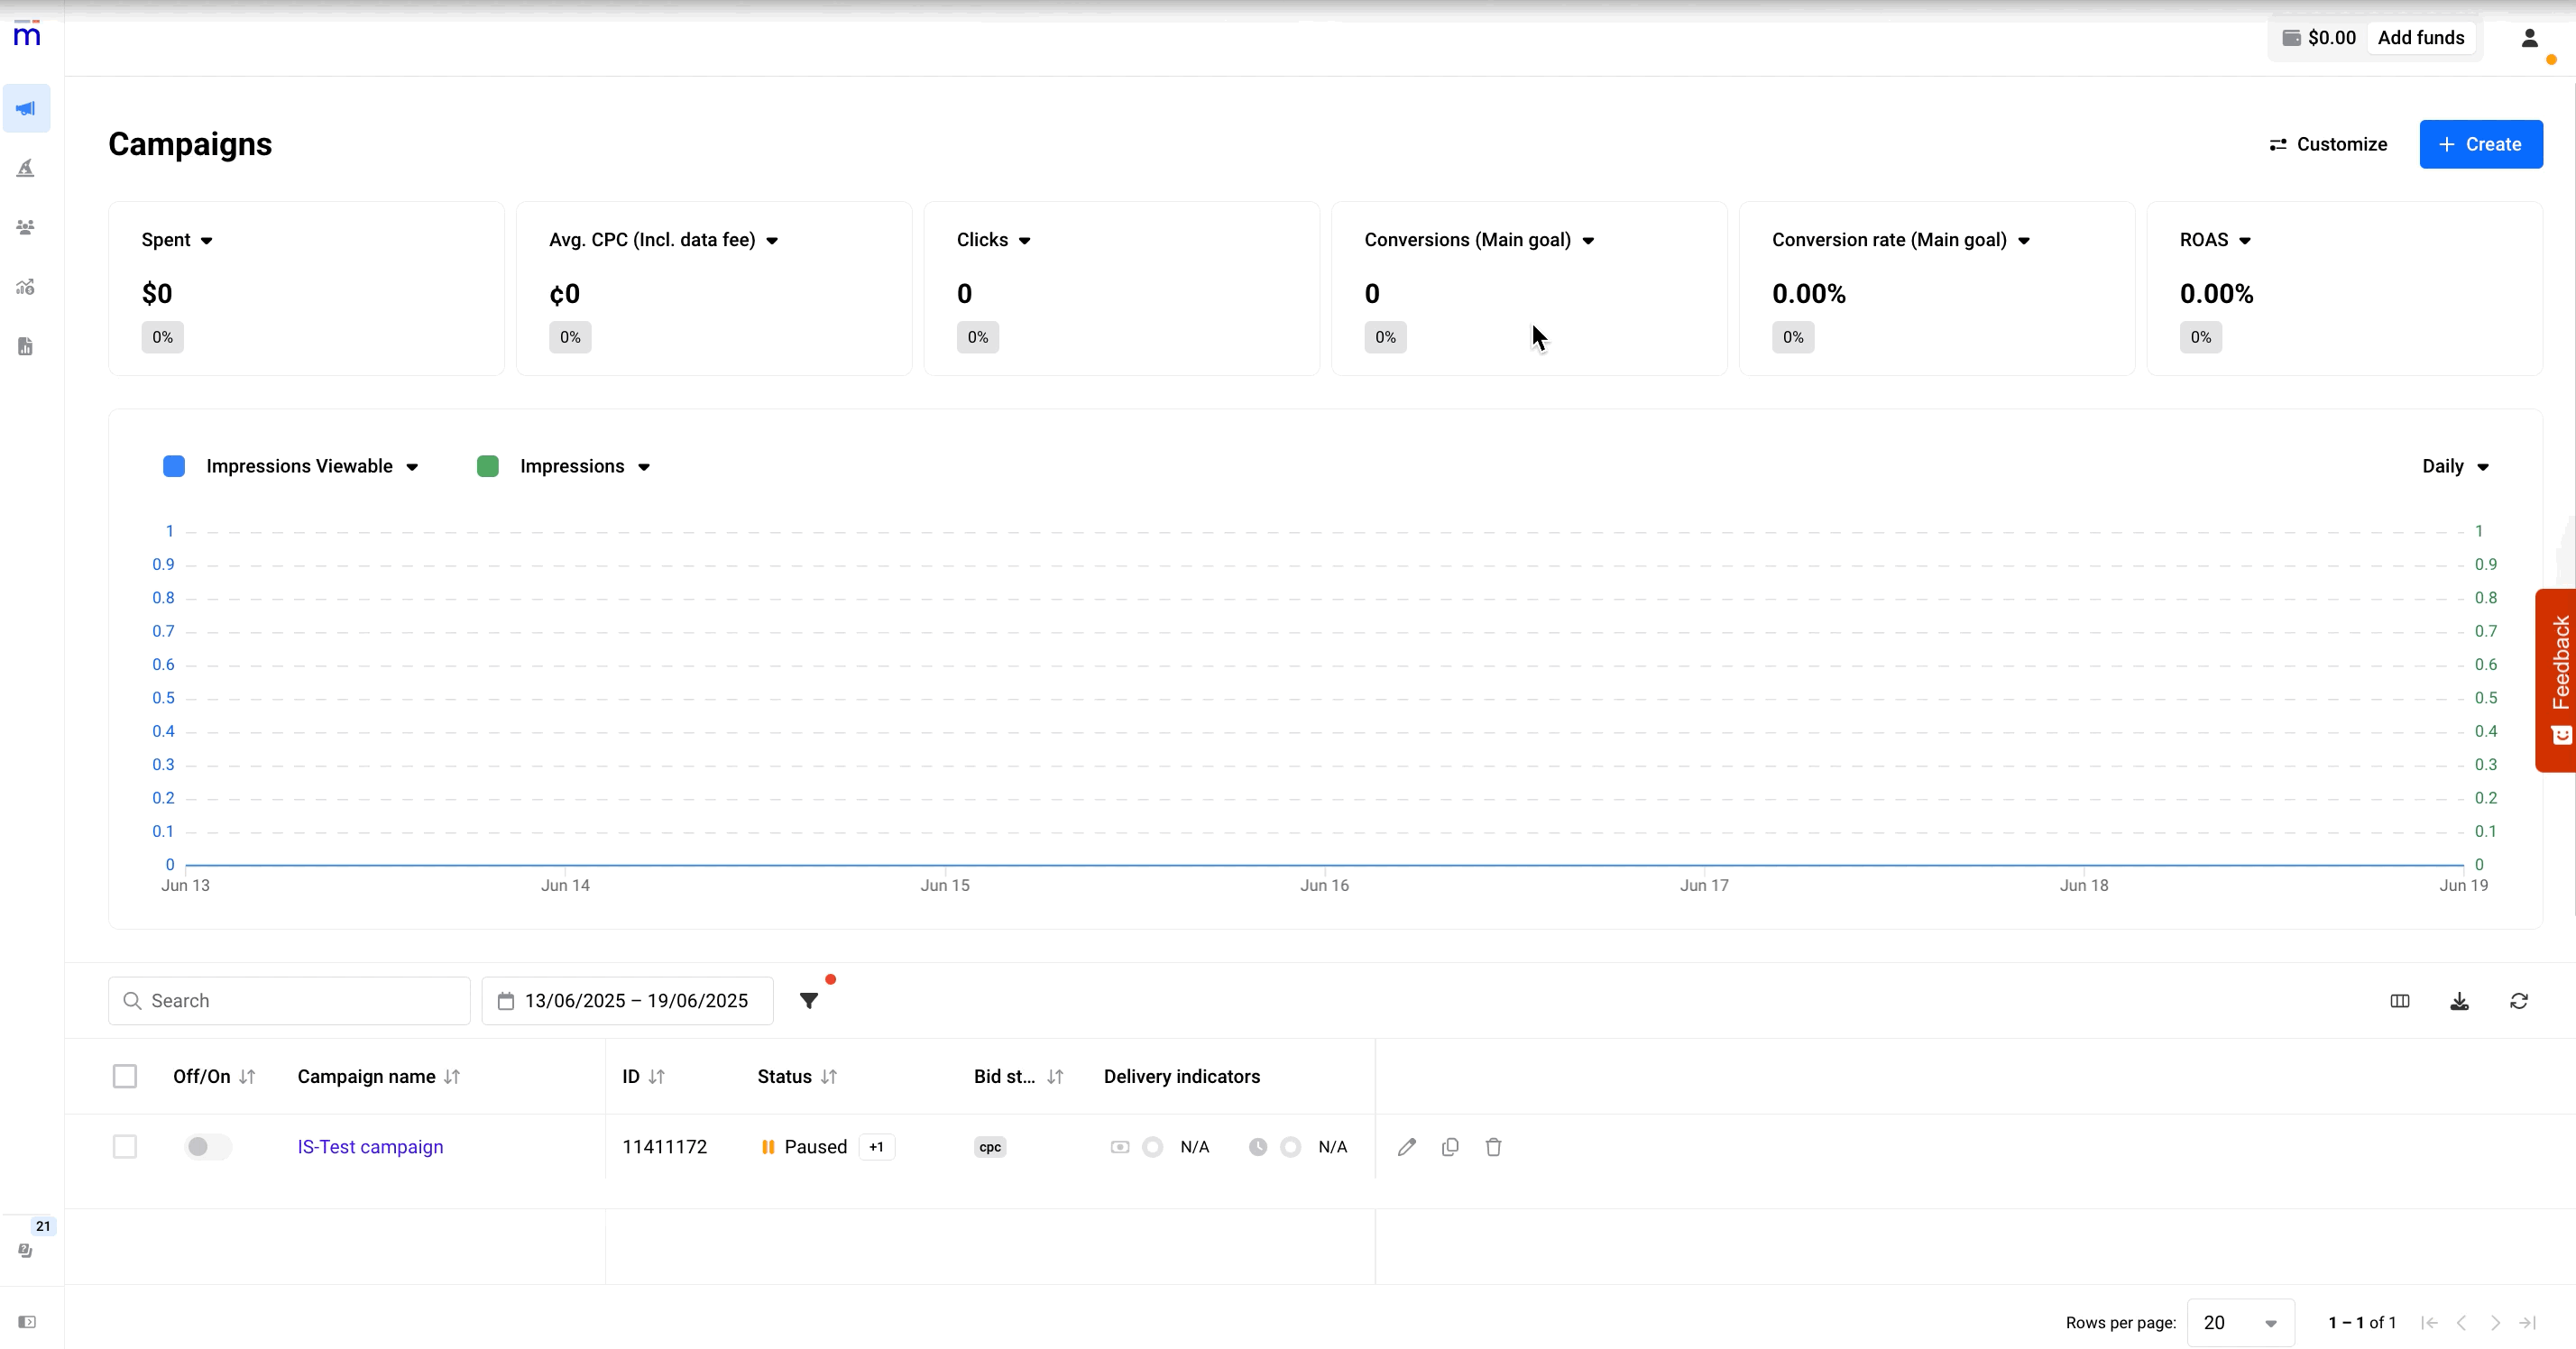
Task: Delete the IS-Test campaign with the trash icon
Action: point(1493,1147)
